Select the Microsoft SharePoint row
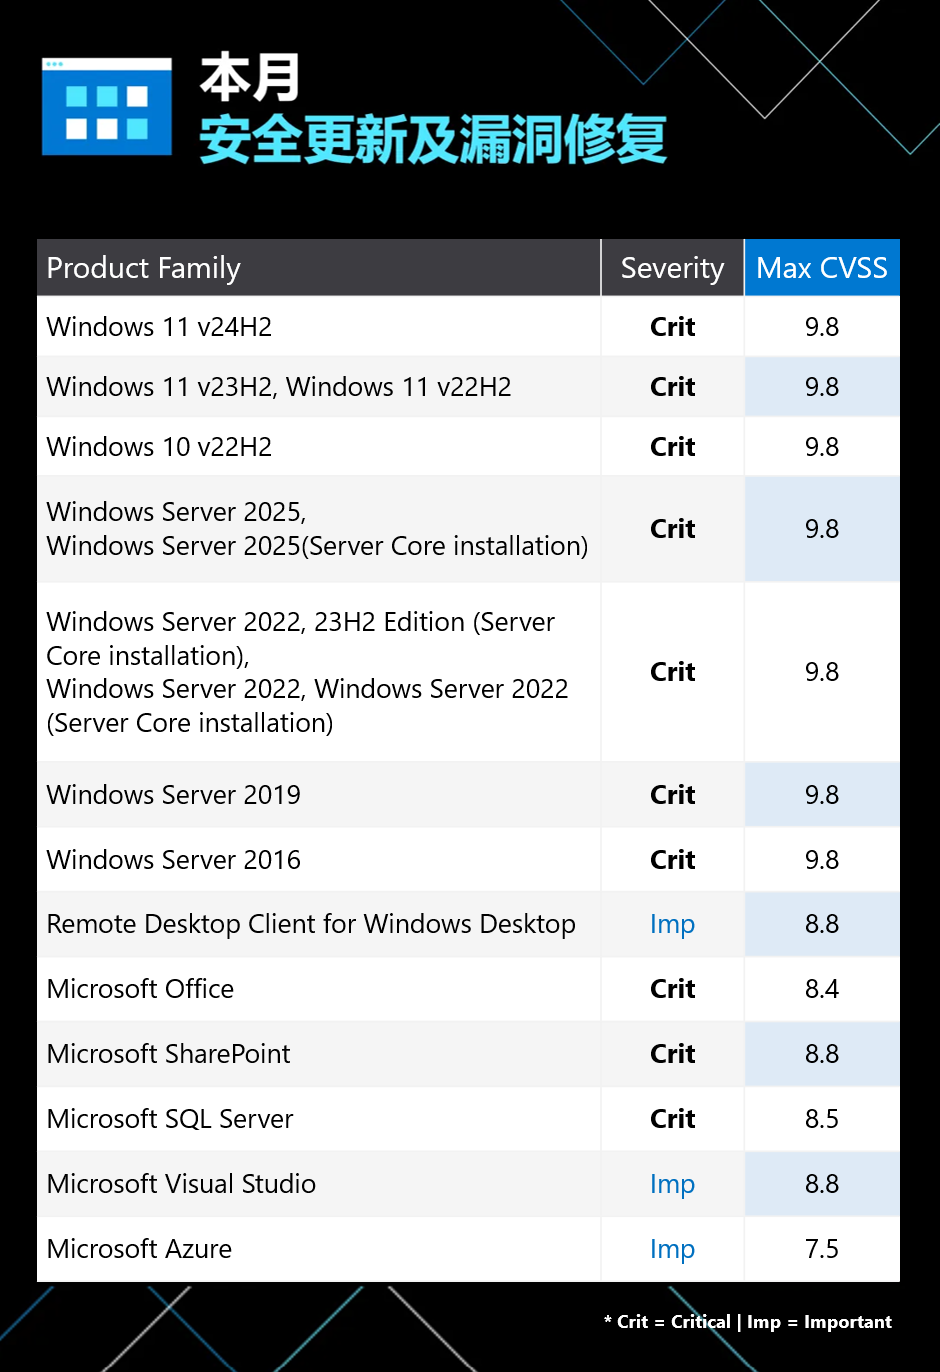Viewport: 940px width, 1372px height. 168,1054
